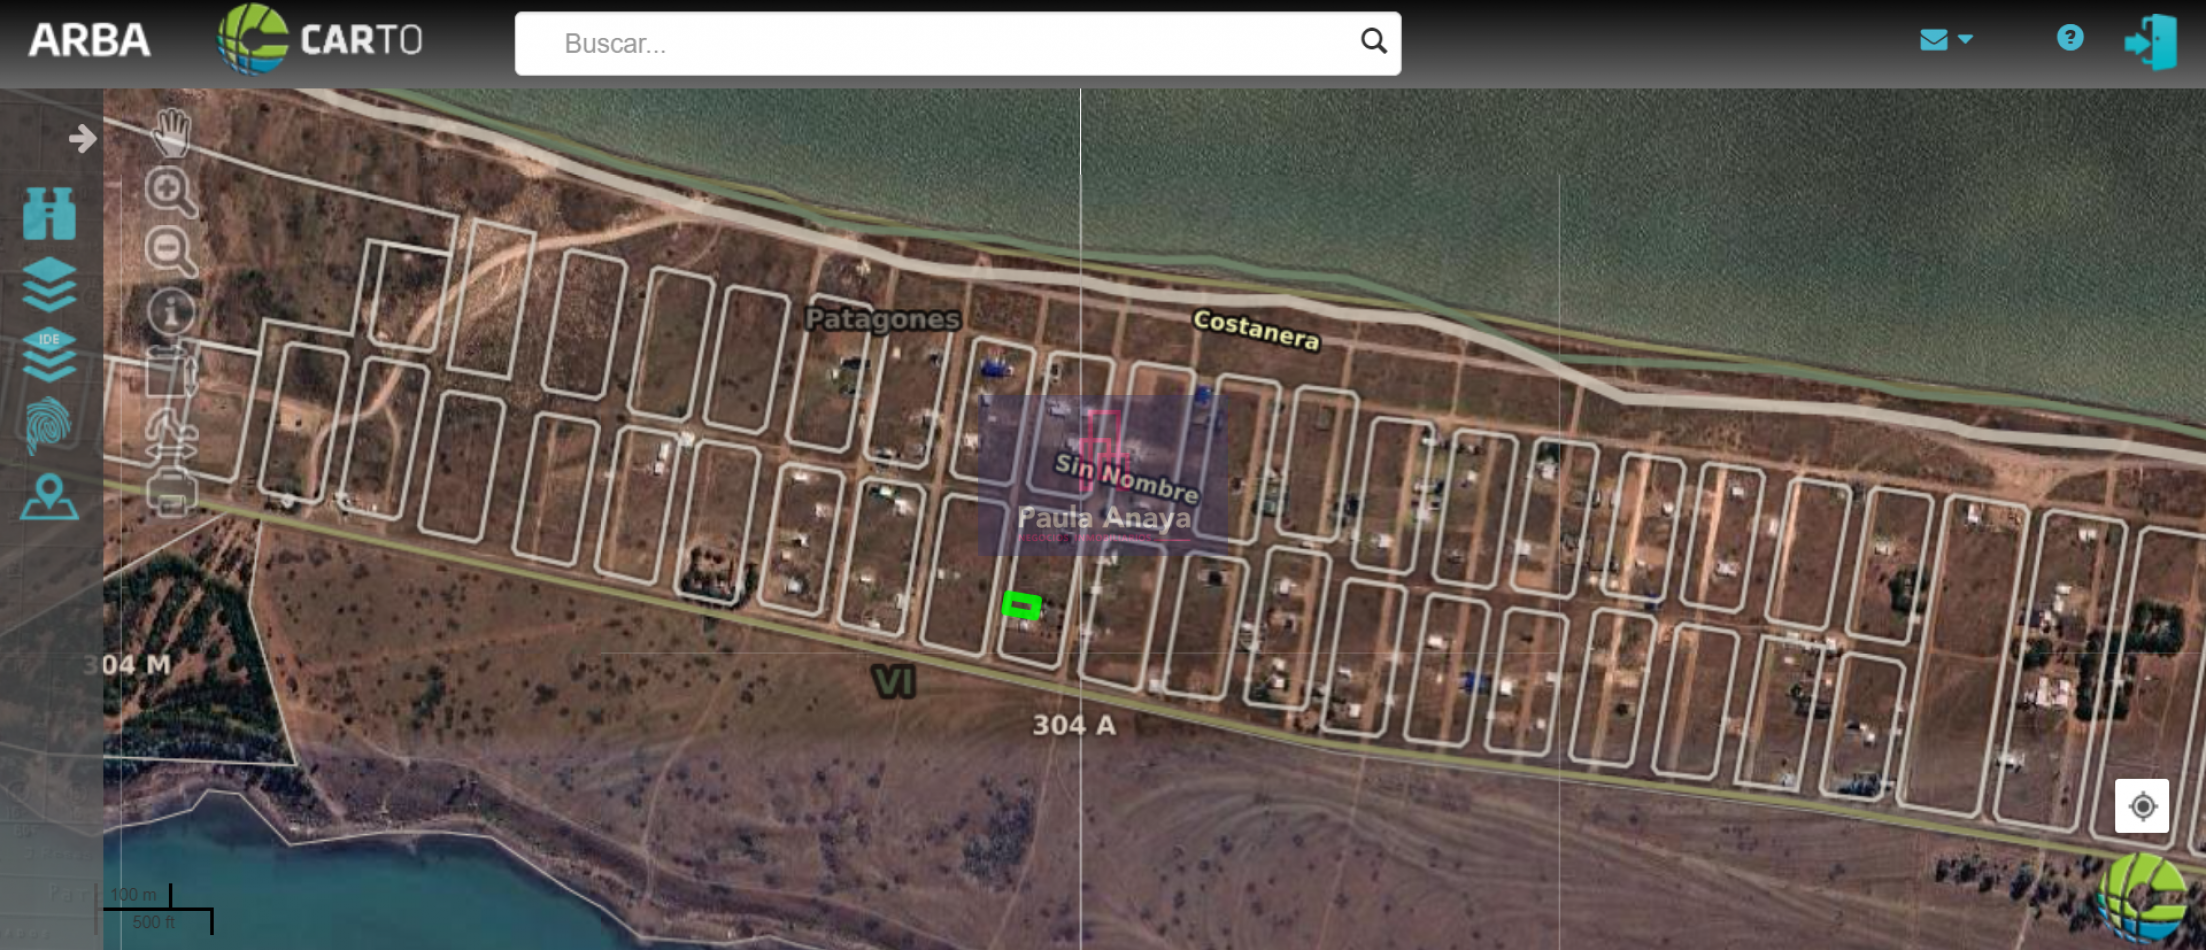The height and width of the screenshot is (950, 2206).
Task: Expand the sidebar with the arrow
Action: pos(82,138)
